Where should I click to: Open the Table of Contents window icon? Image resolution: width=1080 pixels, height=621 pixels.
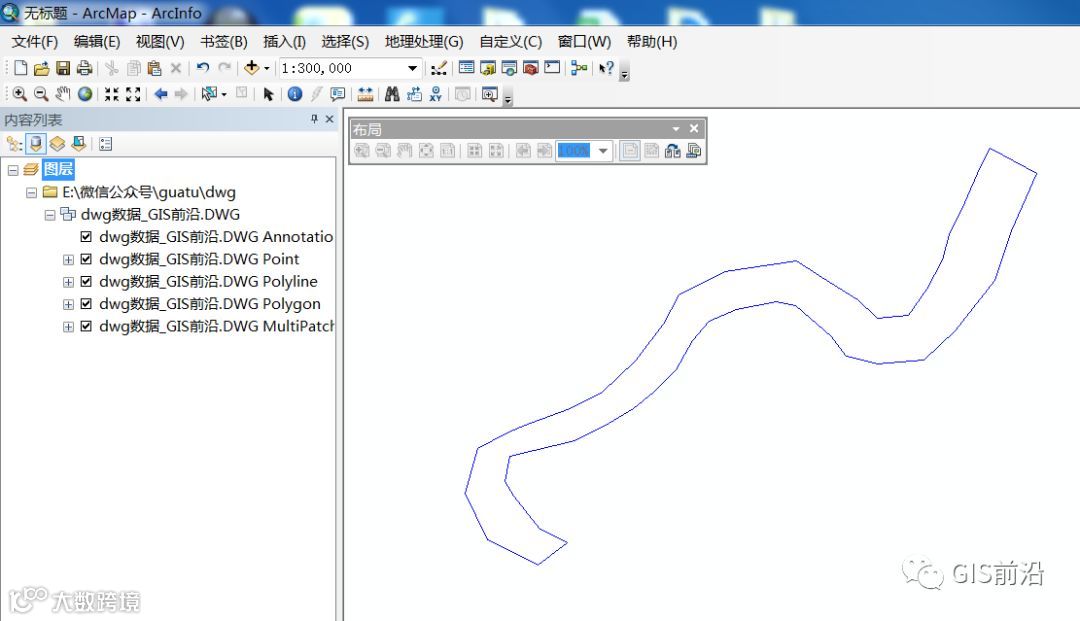point(466,68)
